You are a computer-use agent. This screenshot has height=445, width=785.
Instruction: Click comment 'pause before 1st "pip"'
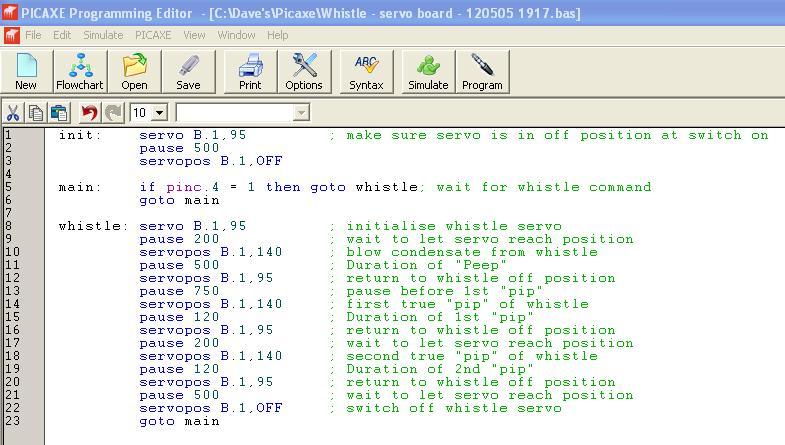pyautogui.click(x=445, y=291)
